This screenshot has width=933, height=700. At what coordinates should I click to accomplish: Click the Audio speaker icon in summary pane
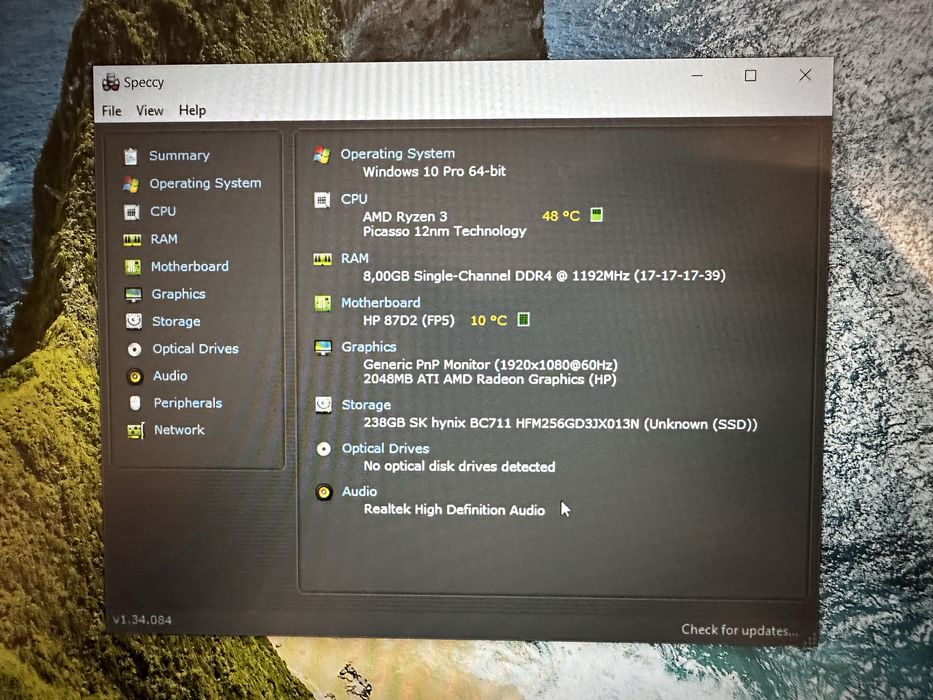pos(324,492)
